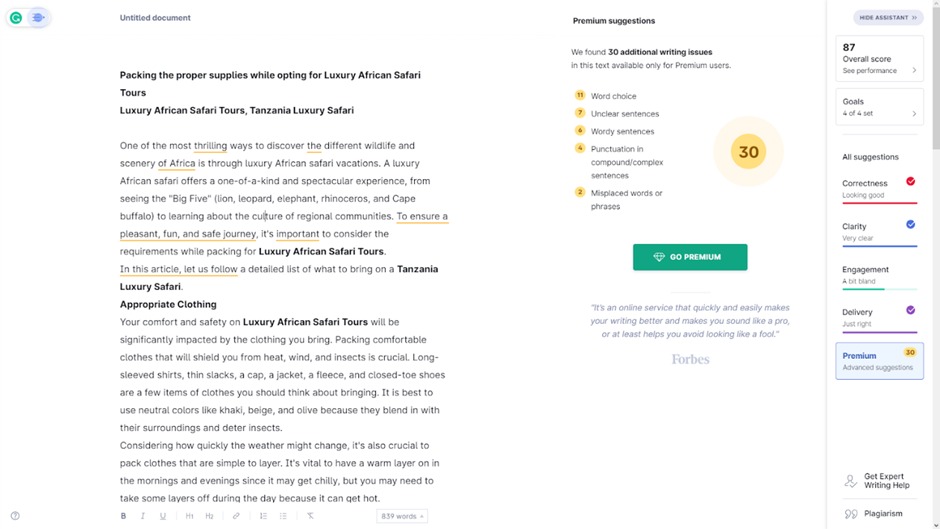
Task: Apply Heading 1 style
Action: pos(189,516)
